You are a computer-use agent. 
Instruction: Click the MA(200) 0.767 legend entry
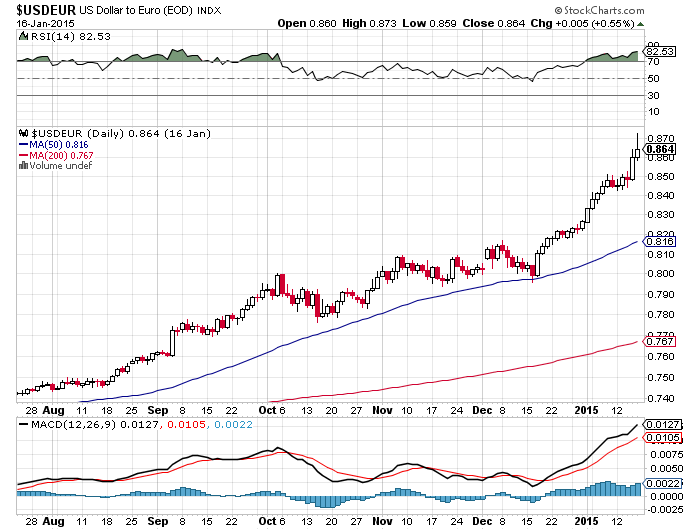click(x=56, y=155)
